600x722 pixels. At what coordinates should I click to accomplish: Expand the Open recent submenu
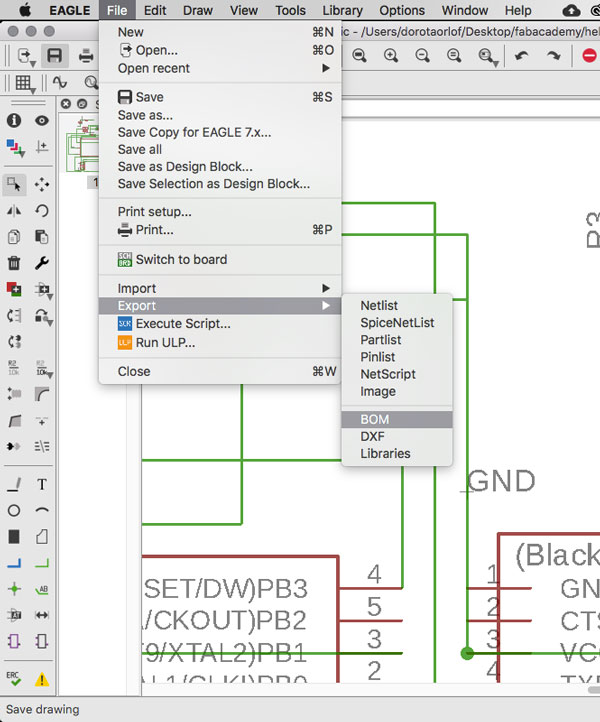[220, 68]
